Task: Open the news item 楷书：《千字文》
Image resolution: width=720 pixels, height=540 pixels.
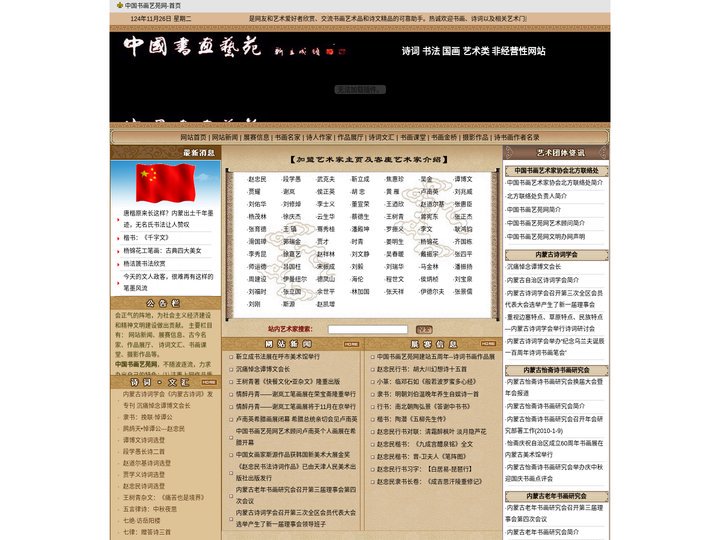Action: click(x=146, y=238)
